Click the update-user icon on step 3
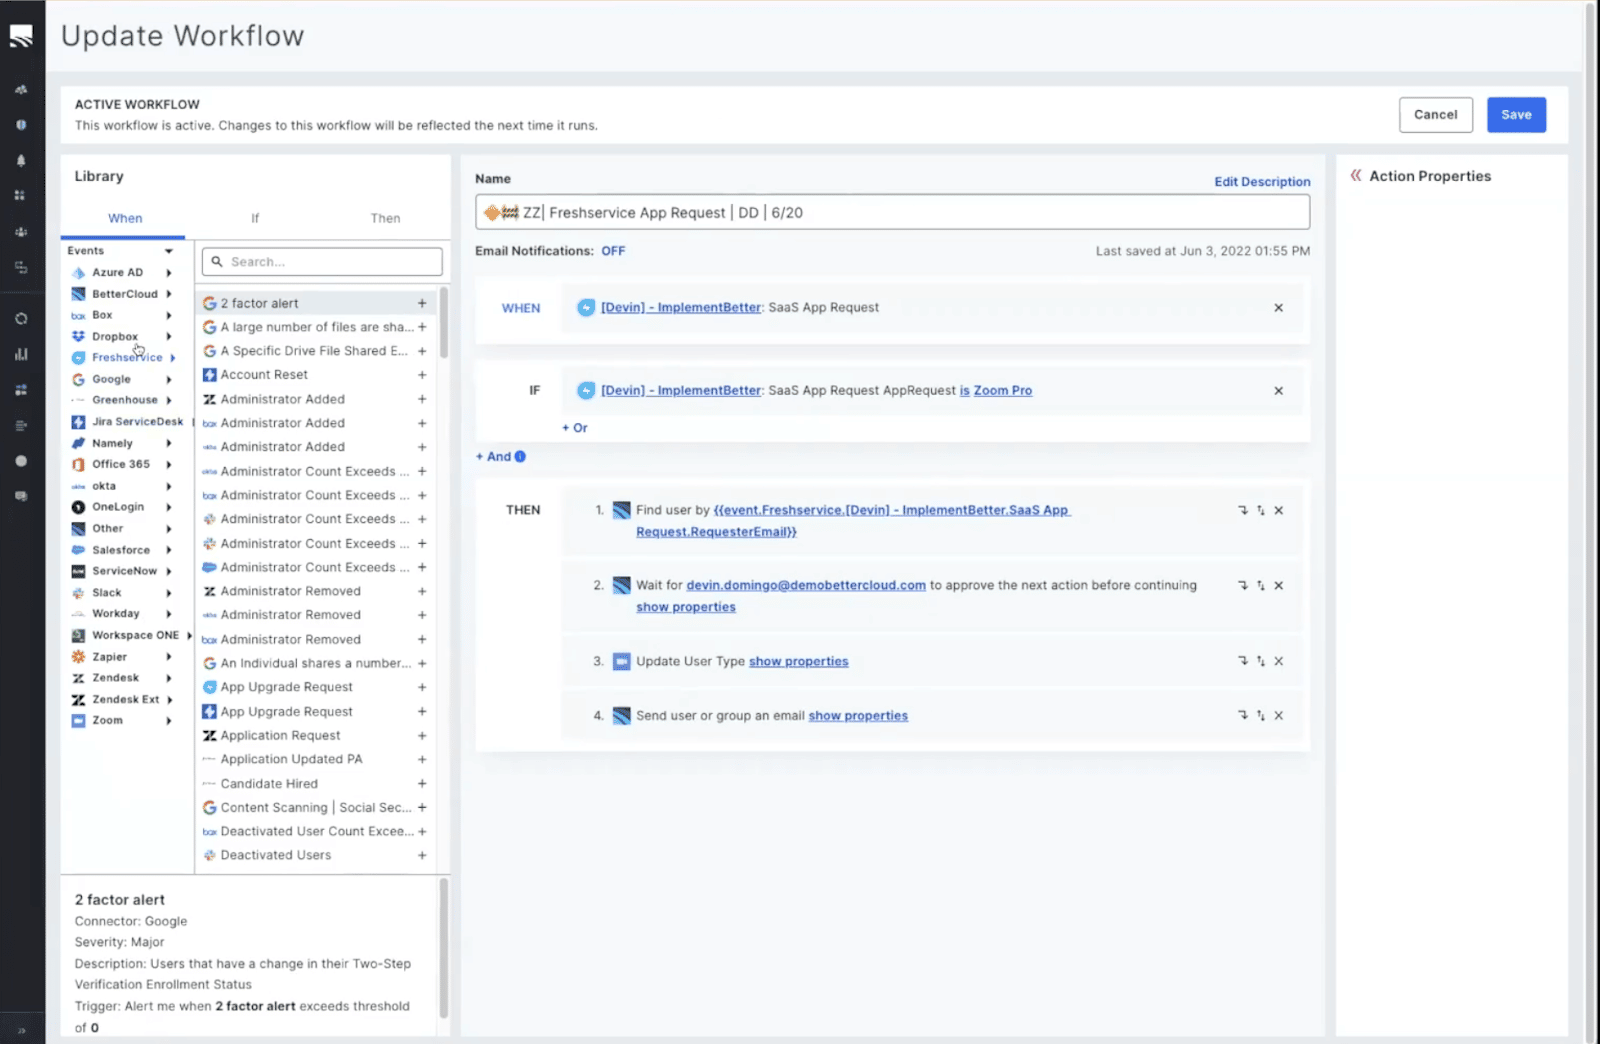 [621, 661]
